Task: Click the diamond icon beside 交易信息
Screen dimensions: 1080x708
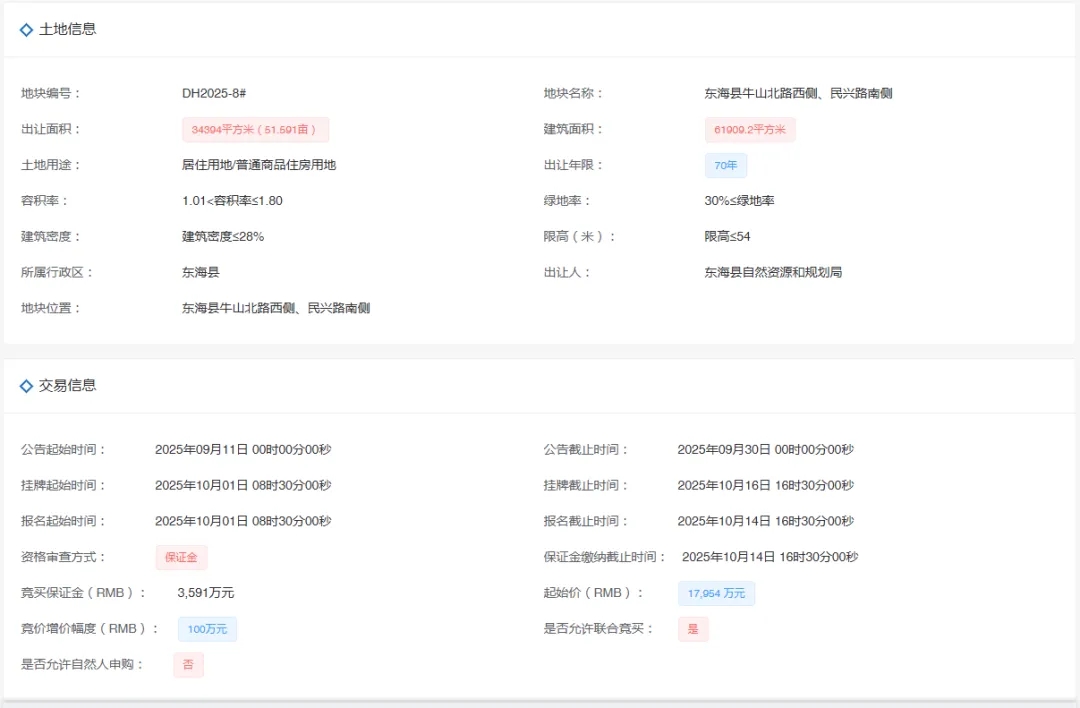Action: (26, 386)
